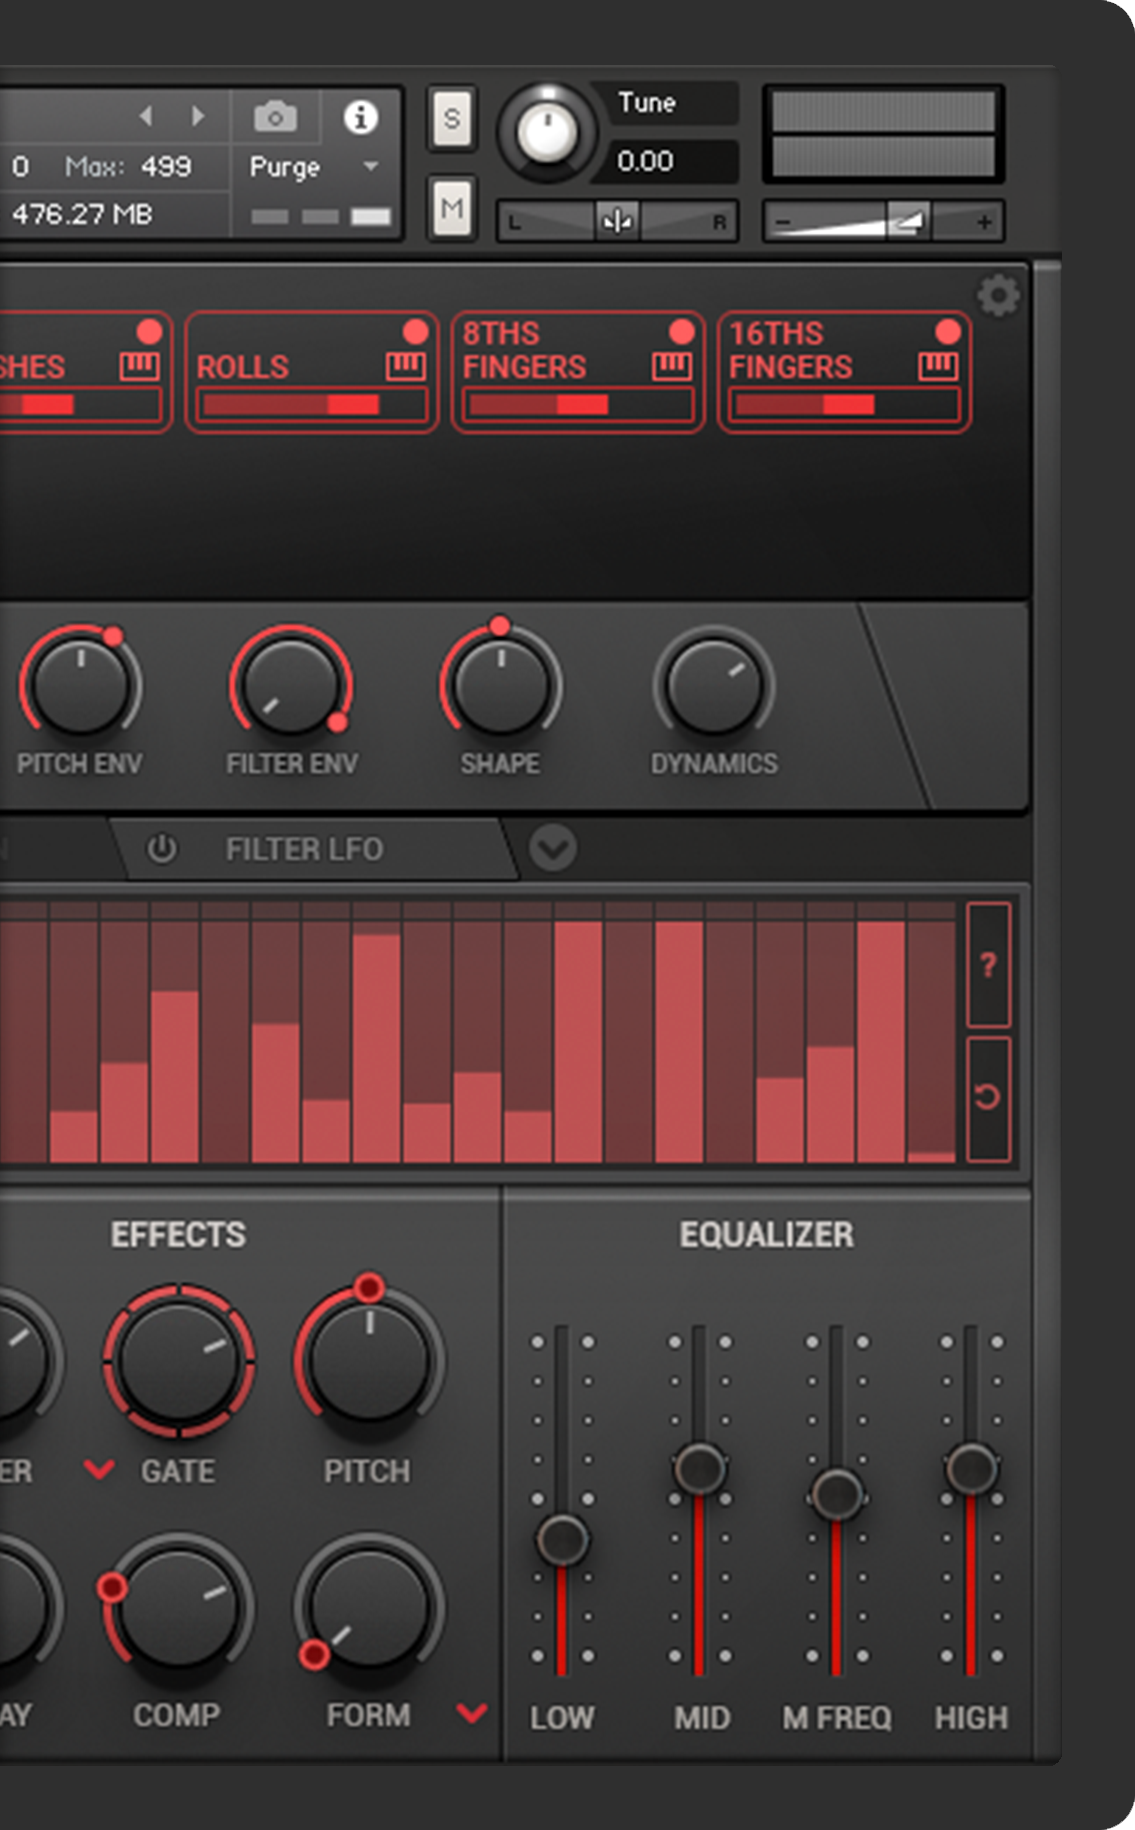Image resolution: width=1135 pixels, height=1830 pixels.
Task: Solo the instrument with the S button
Action: (x=452, y=118)
